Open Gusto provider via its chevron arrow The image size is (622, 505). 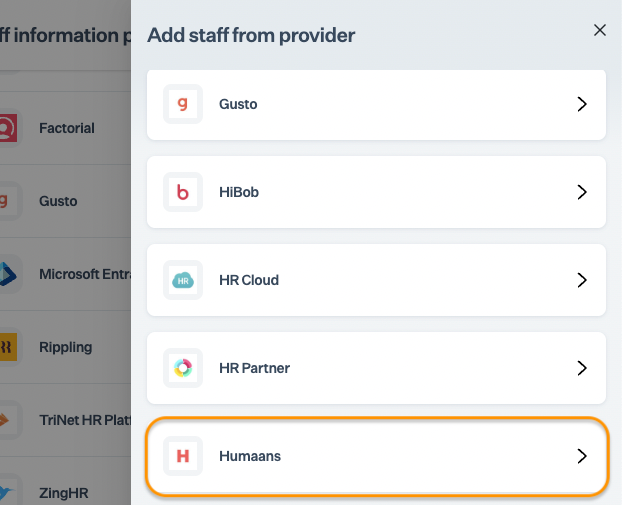(582, 104)
